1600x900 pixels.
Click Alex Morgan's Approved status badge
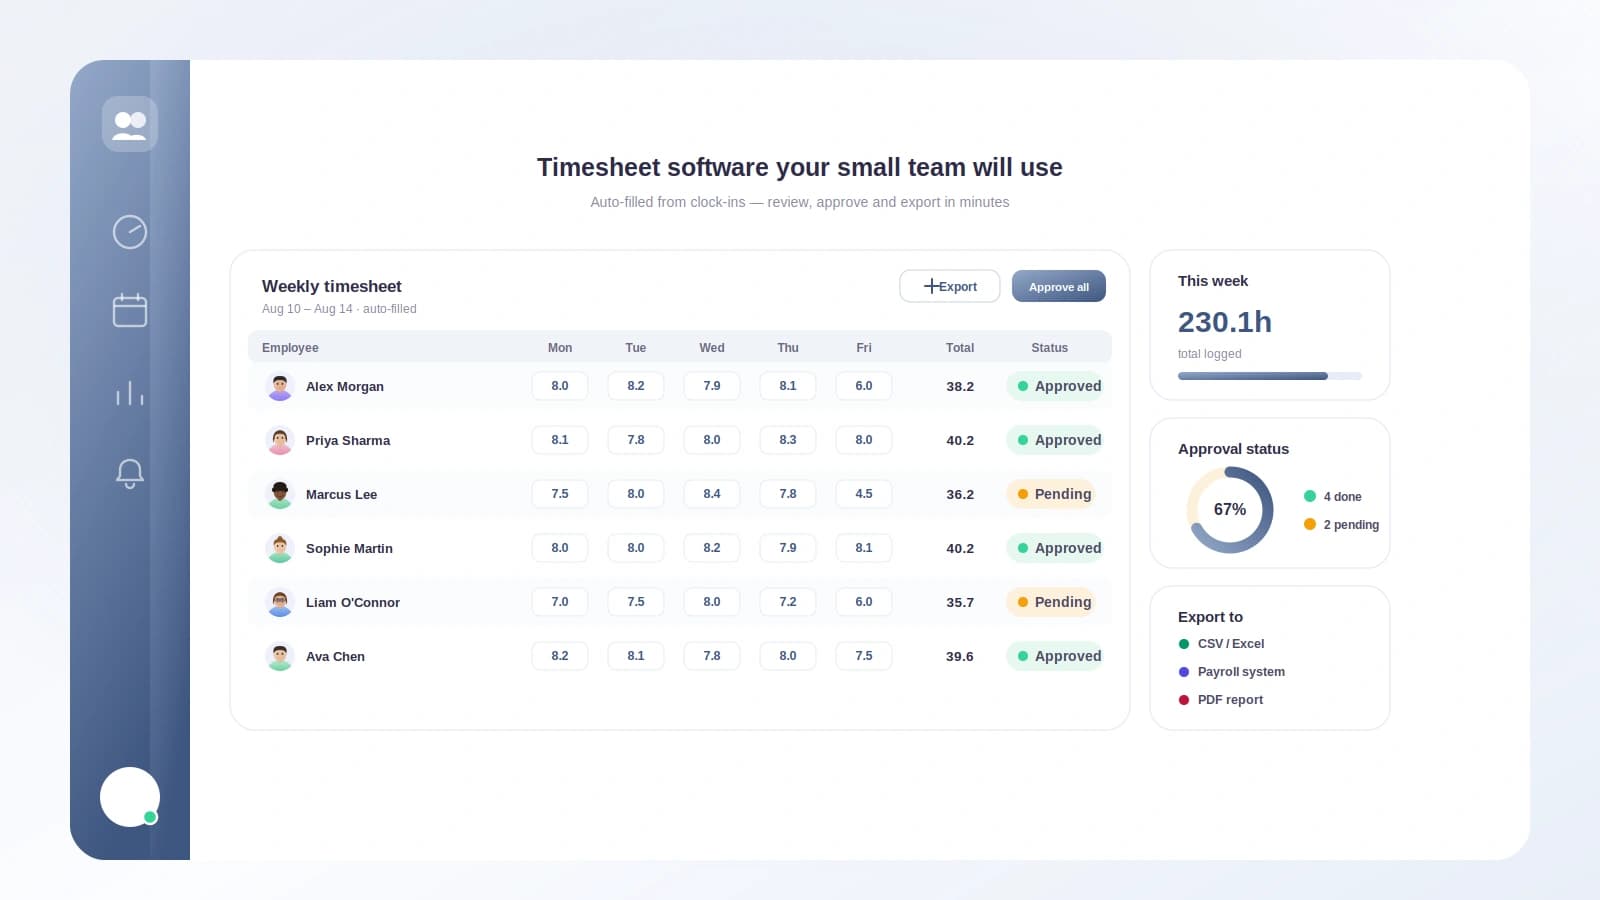(x=1055, y=386)
